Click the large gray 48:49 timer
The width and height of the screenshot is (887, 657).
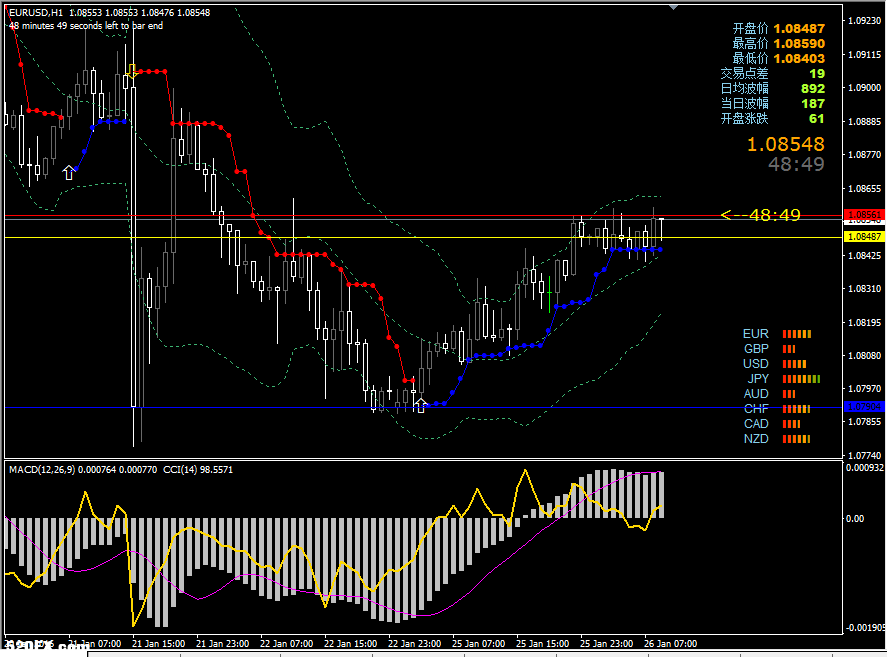tap(796, 164)
